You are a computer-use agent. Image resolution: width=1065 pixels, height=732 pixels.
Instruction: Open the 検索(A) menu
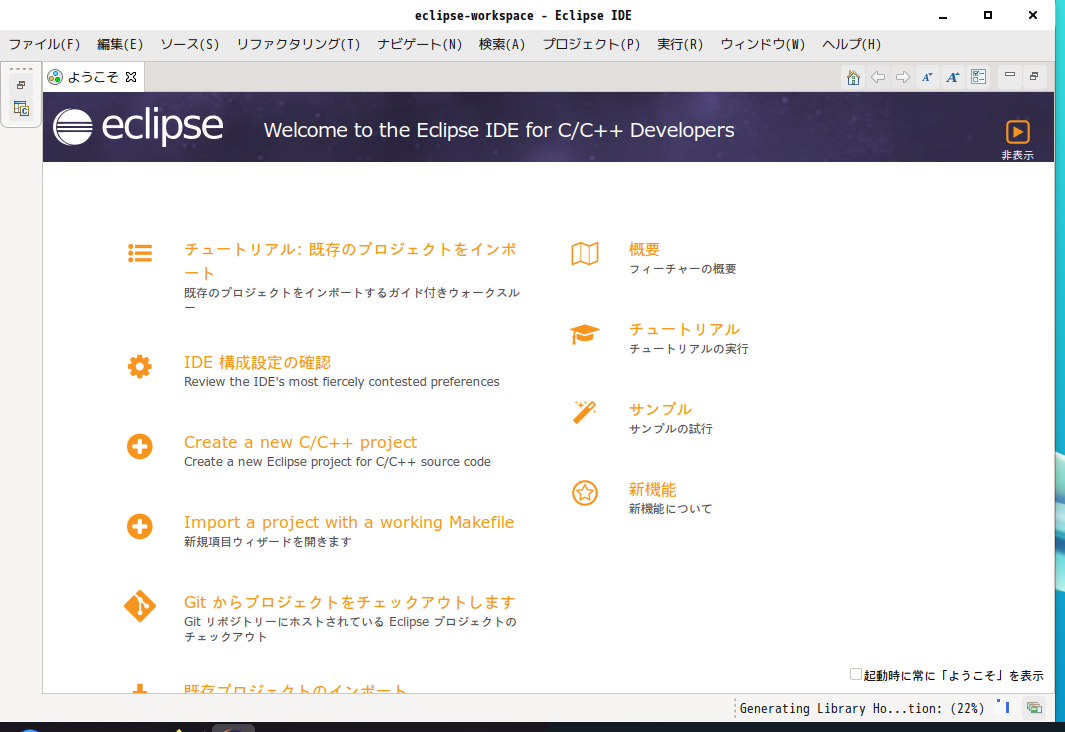[502, 45]
